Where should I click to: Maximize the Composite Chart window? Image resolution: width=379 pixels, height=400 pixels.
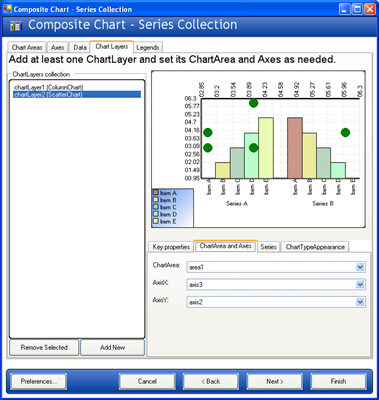click(x=357, y=9)
